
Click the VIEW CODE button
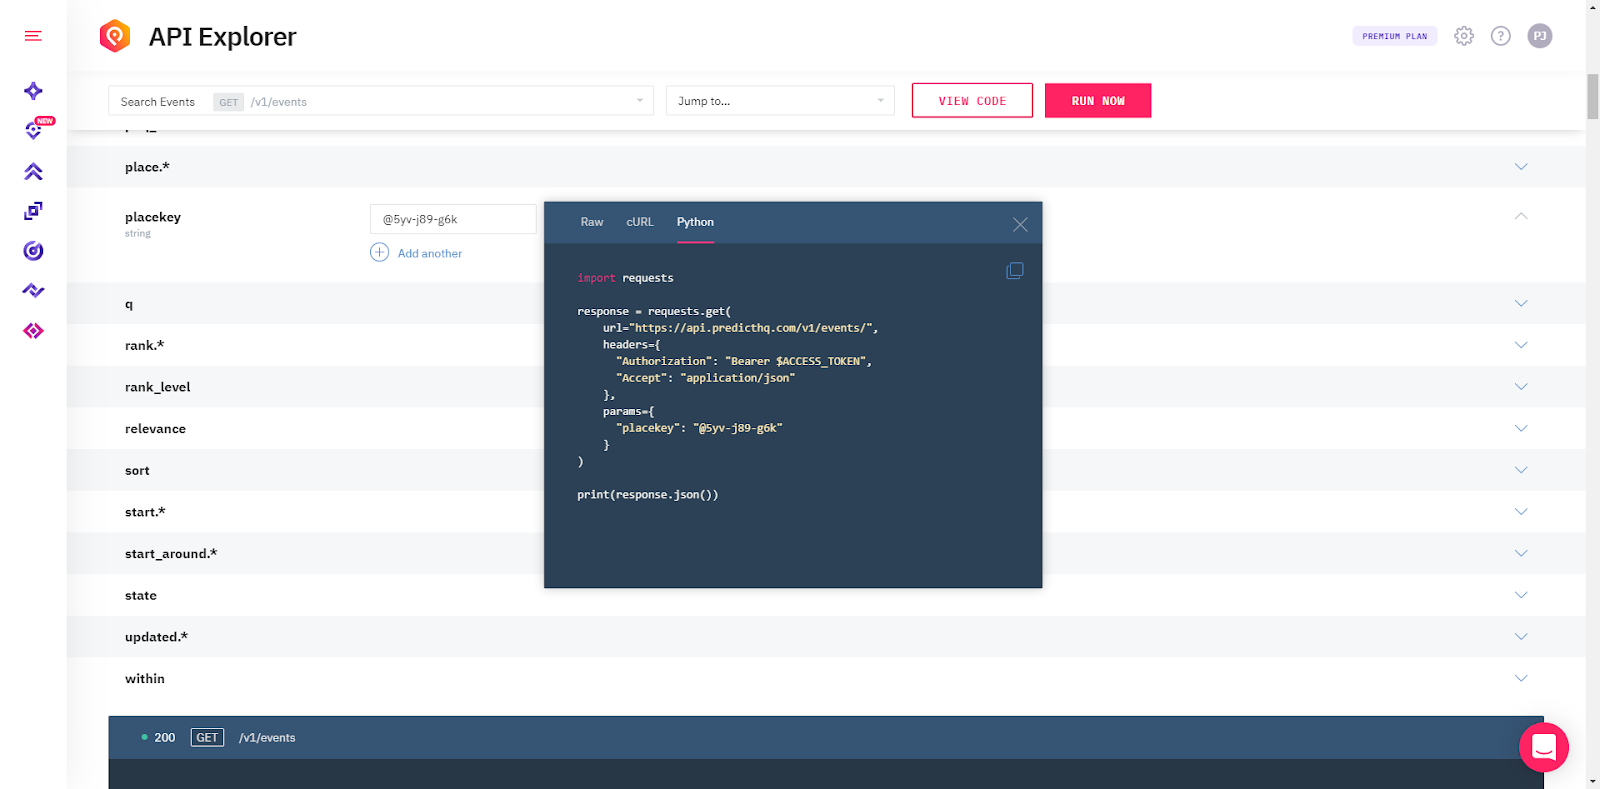click(972, 101)
